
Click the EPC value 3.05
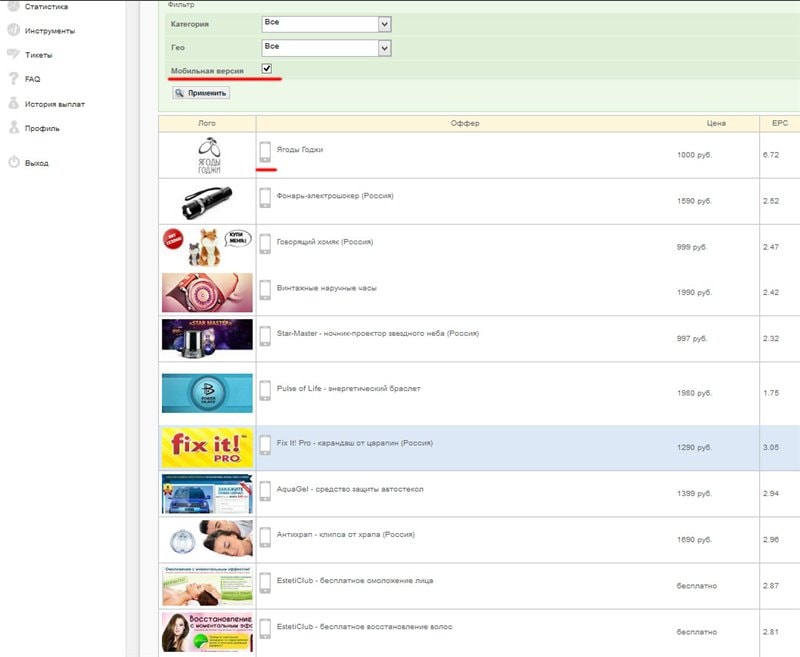[x=771, y=447]
